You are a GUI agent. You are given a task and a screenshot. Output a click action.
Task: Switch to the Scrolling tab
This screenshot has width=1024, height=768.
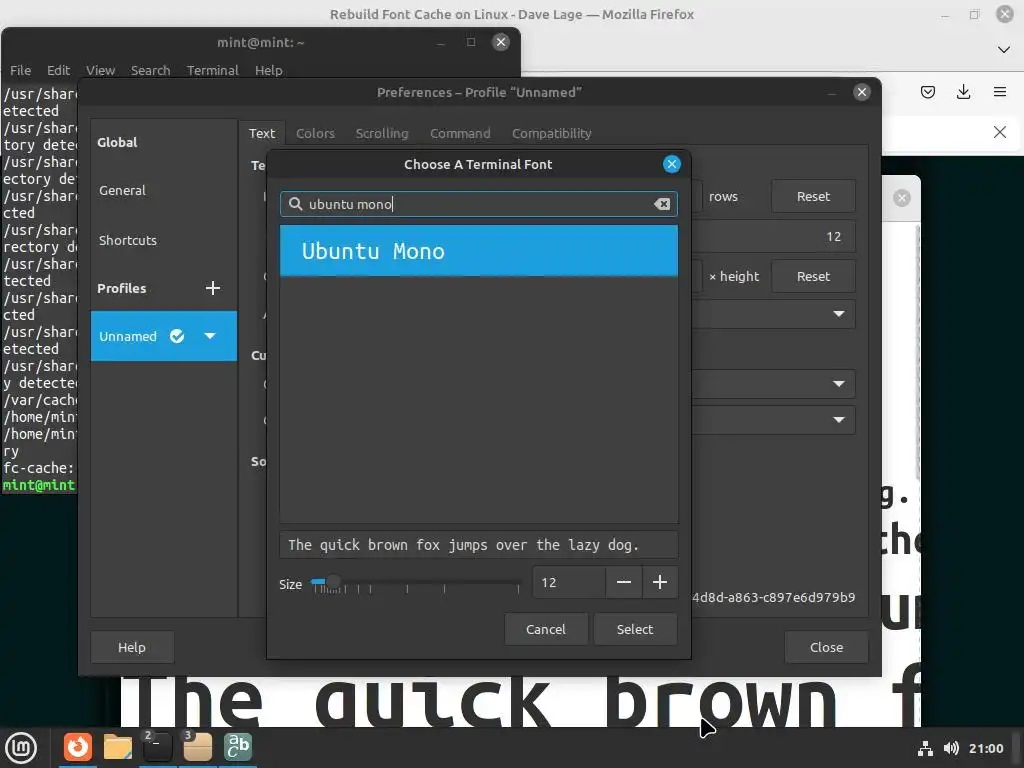click(x=382, y=133)
